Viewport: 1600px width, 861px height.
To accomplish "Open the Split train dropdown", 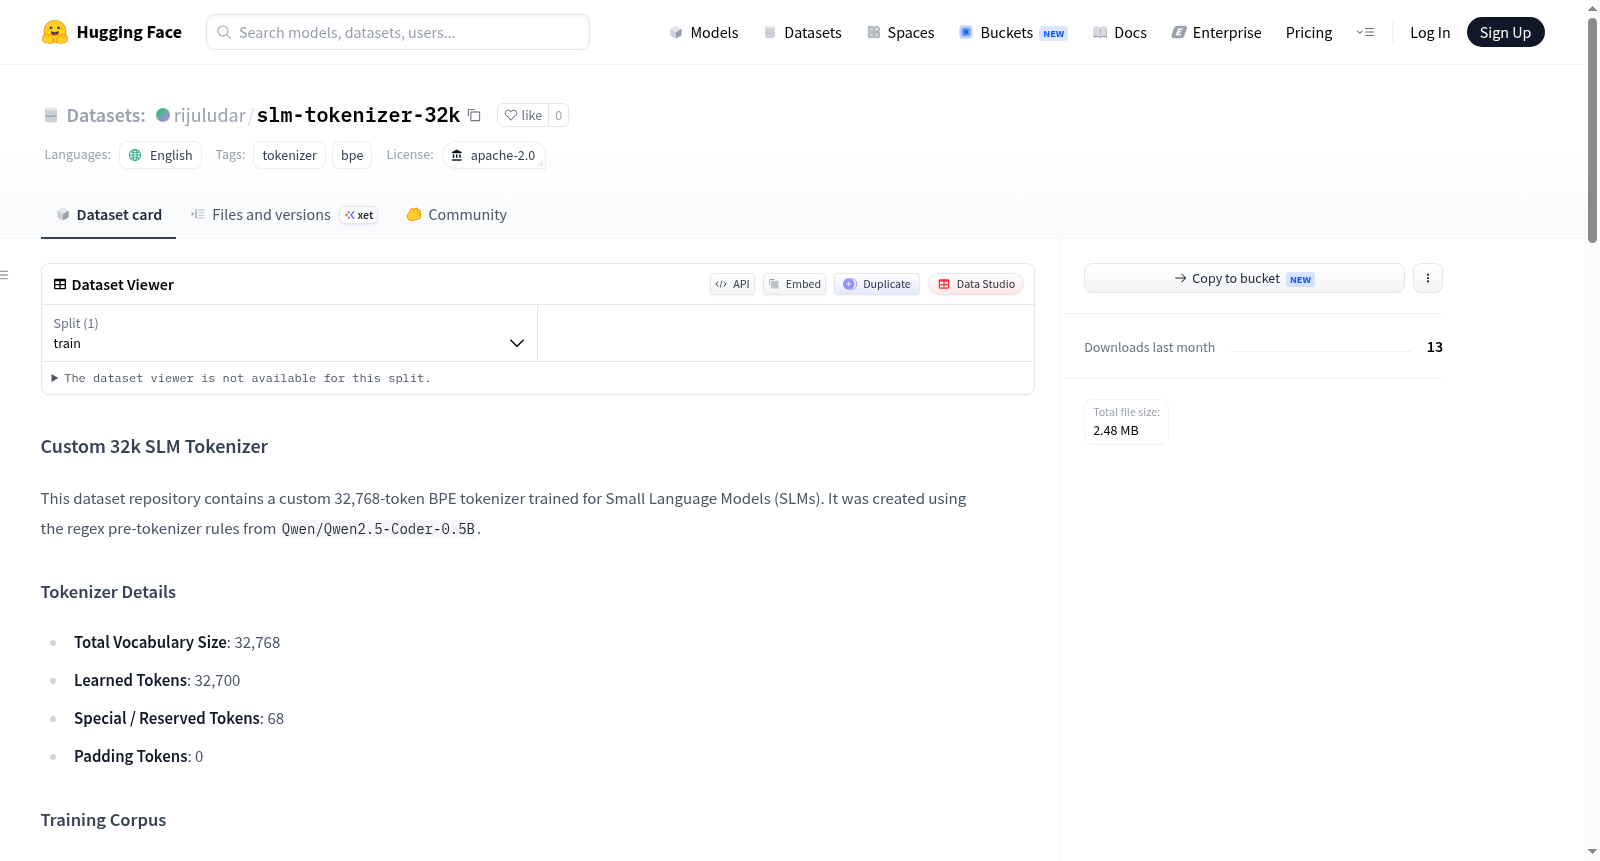I will pyautogui.click(x=289, y=333).
